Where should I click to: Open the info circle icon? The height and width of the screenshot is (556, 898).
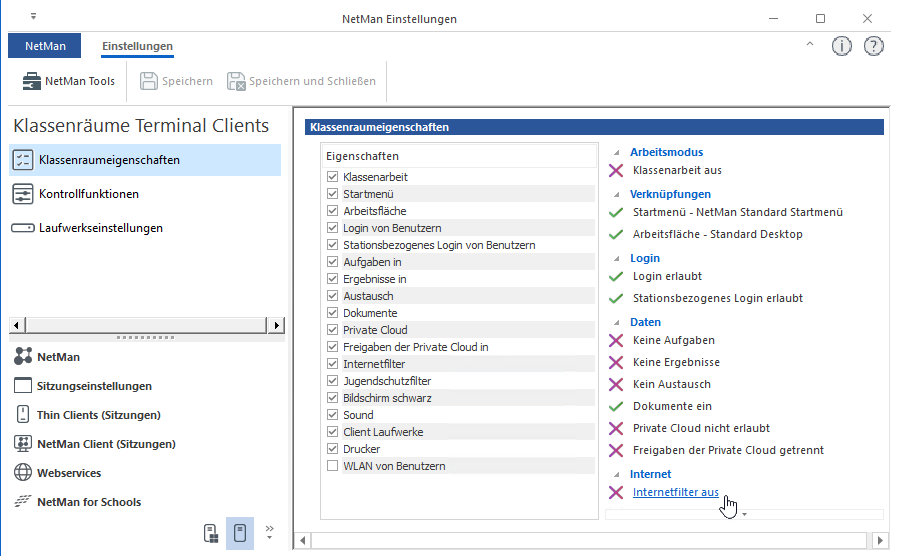[841, 46]
